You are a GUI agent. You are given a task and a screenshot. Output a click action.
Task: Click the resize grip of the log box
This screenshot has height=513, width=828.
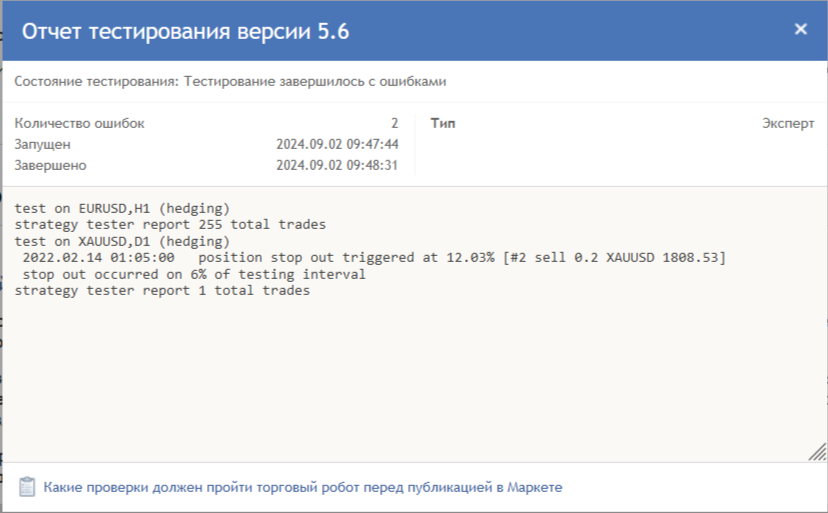pyautogui.click(x=817, y=452)
